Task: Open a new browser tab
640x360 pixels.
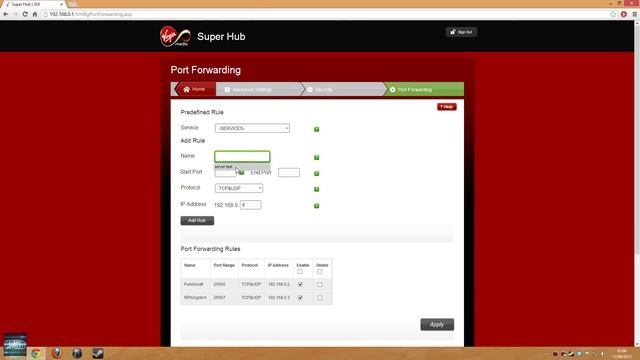Action: click(x=73, y=4)
